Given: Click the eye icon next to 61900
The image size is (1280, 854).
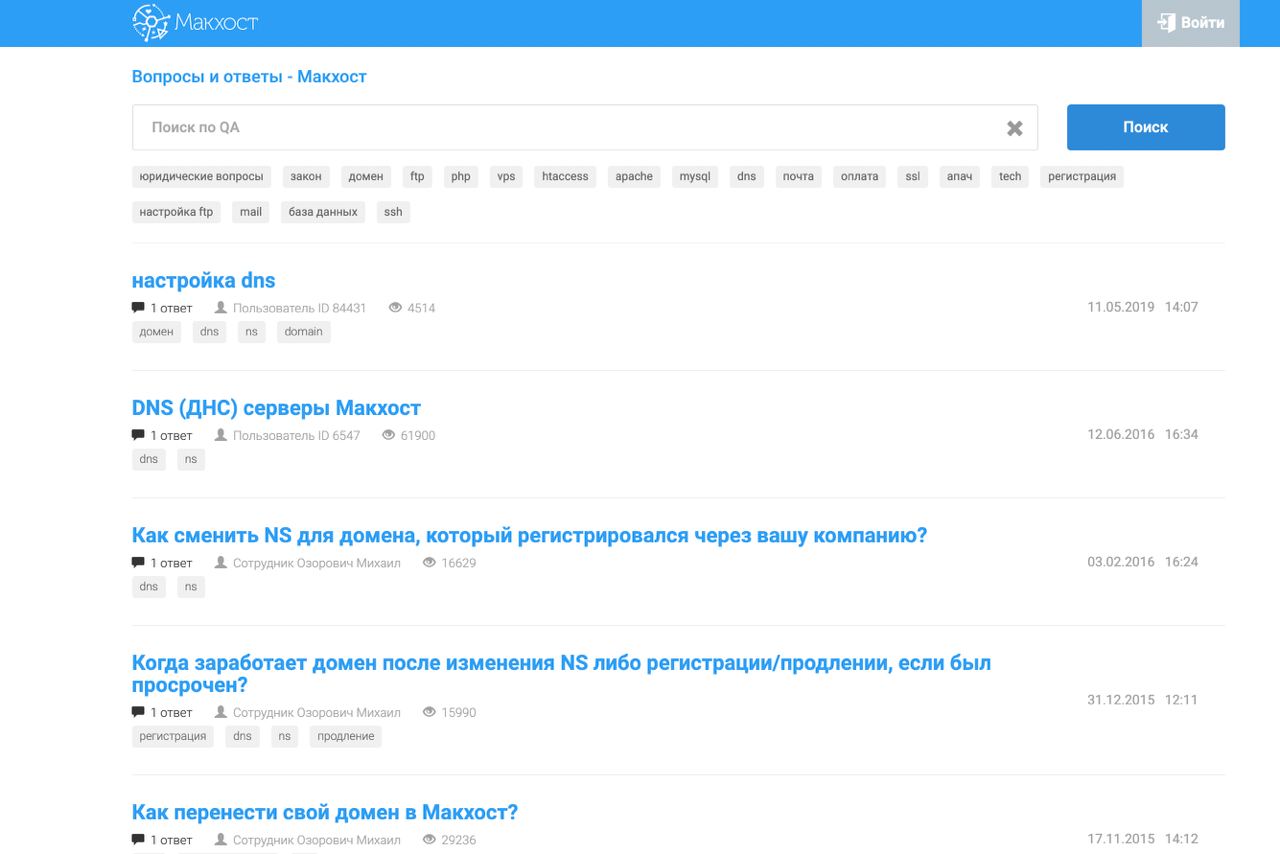Looking at the screenshot, I should click(x=389, y=435).
